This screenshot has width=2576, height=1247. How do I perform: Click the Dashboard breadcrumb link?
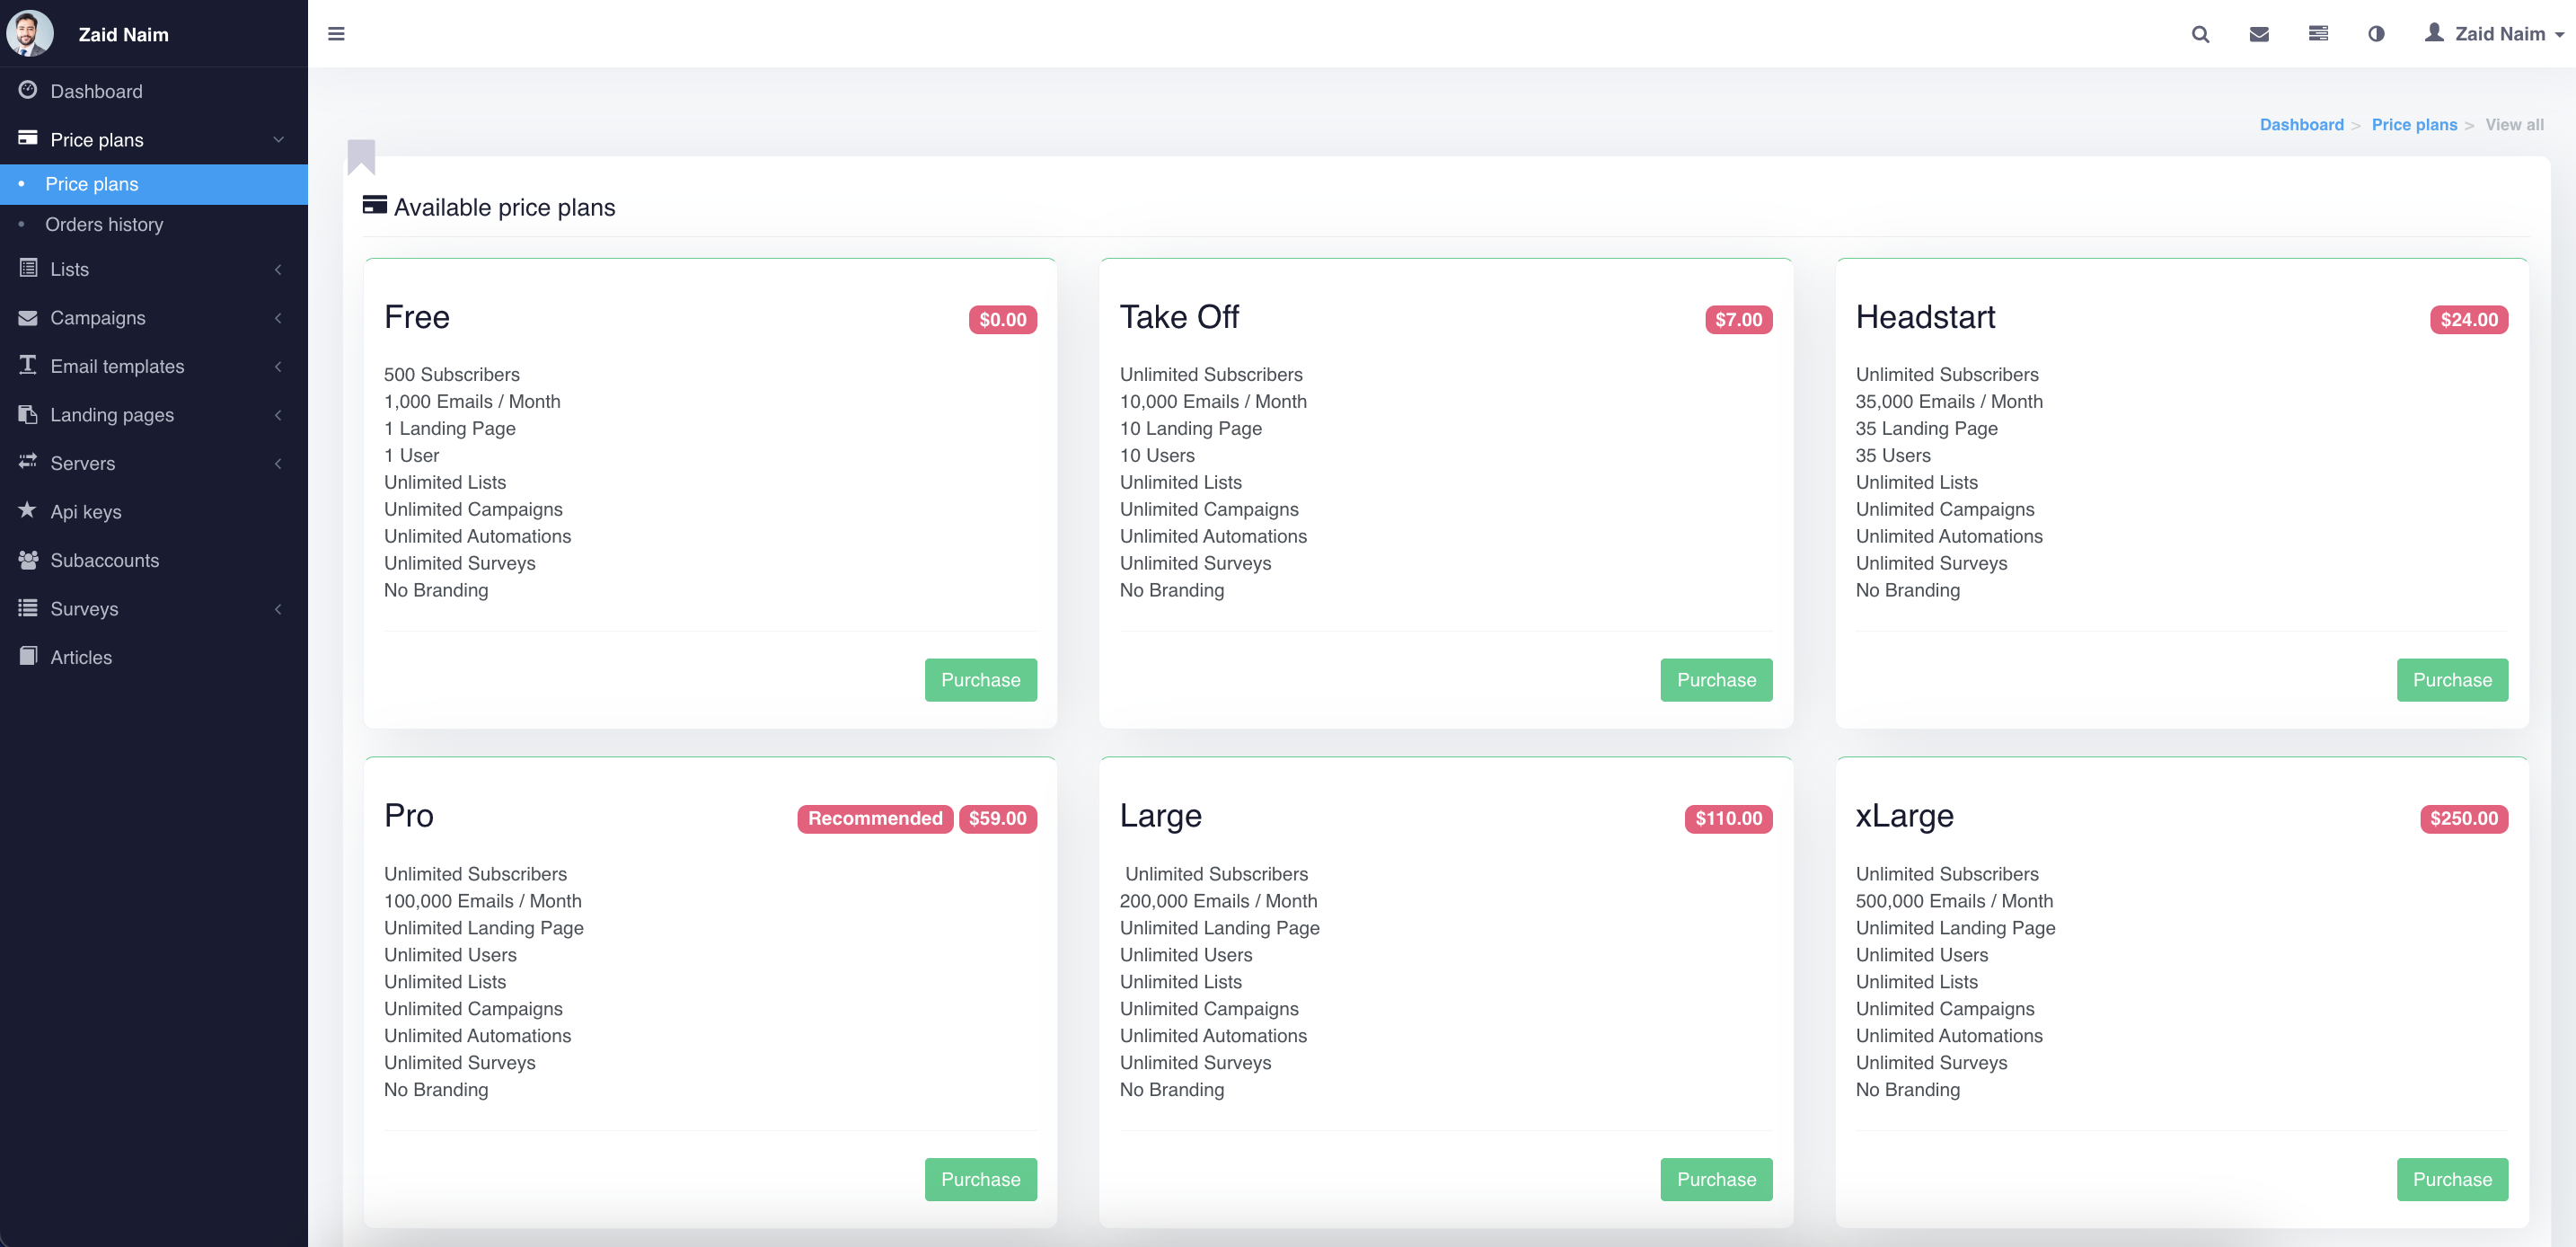pyautogui.click(x=2301, y=125)
